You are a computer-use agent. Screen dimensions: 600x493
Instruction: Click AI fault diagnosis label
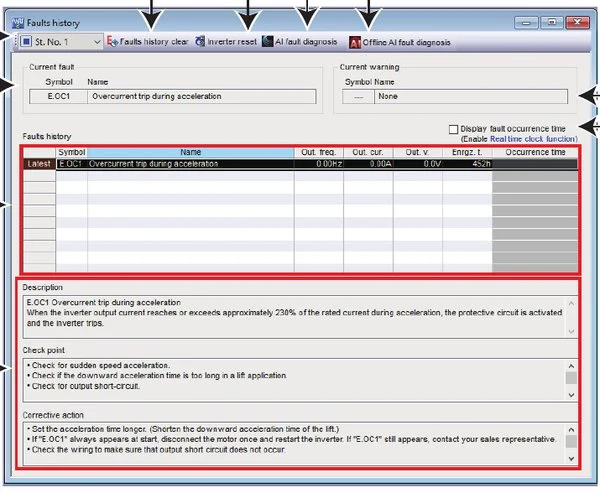306,41
